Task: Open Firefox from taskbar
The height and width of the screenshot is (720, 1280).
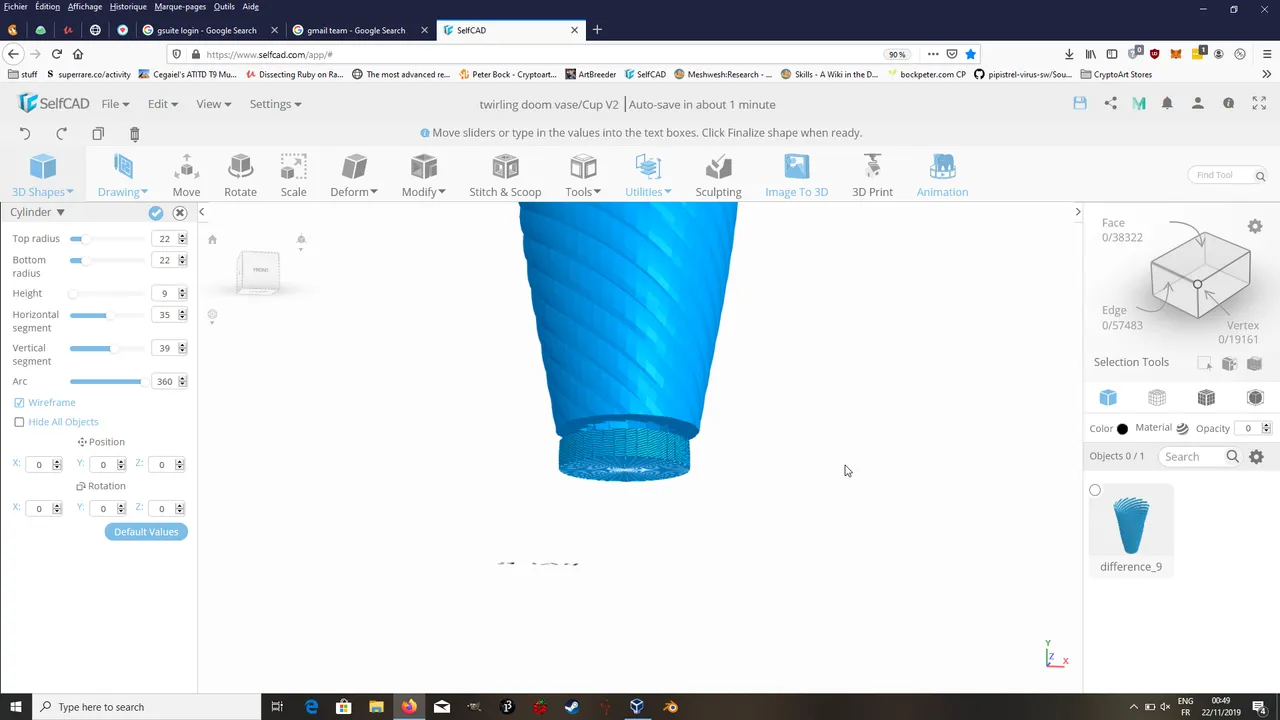Action: [409, 707]
